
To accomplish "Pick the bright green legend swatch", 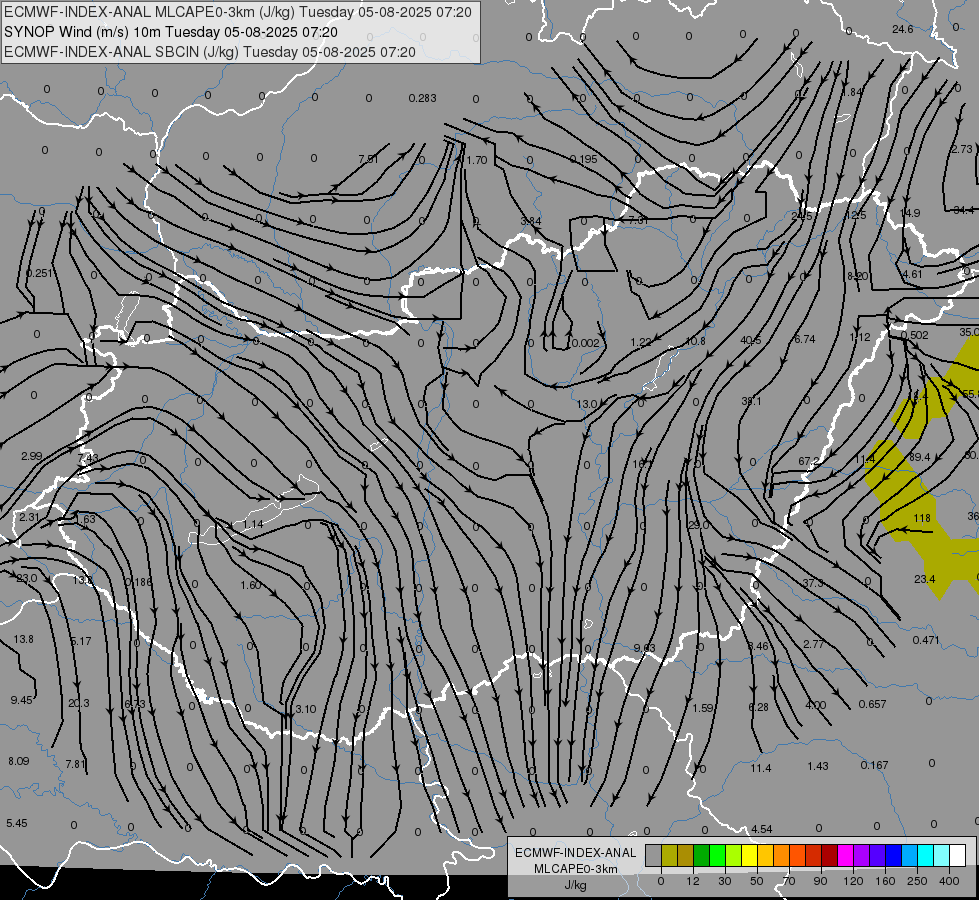I will (718, 856).
